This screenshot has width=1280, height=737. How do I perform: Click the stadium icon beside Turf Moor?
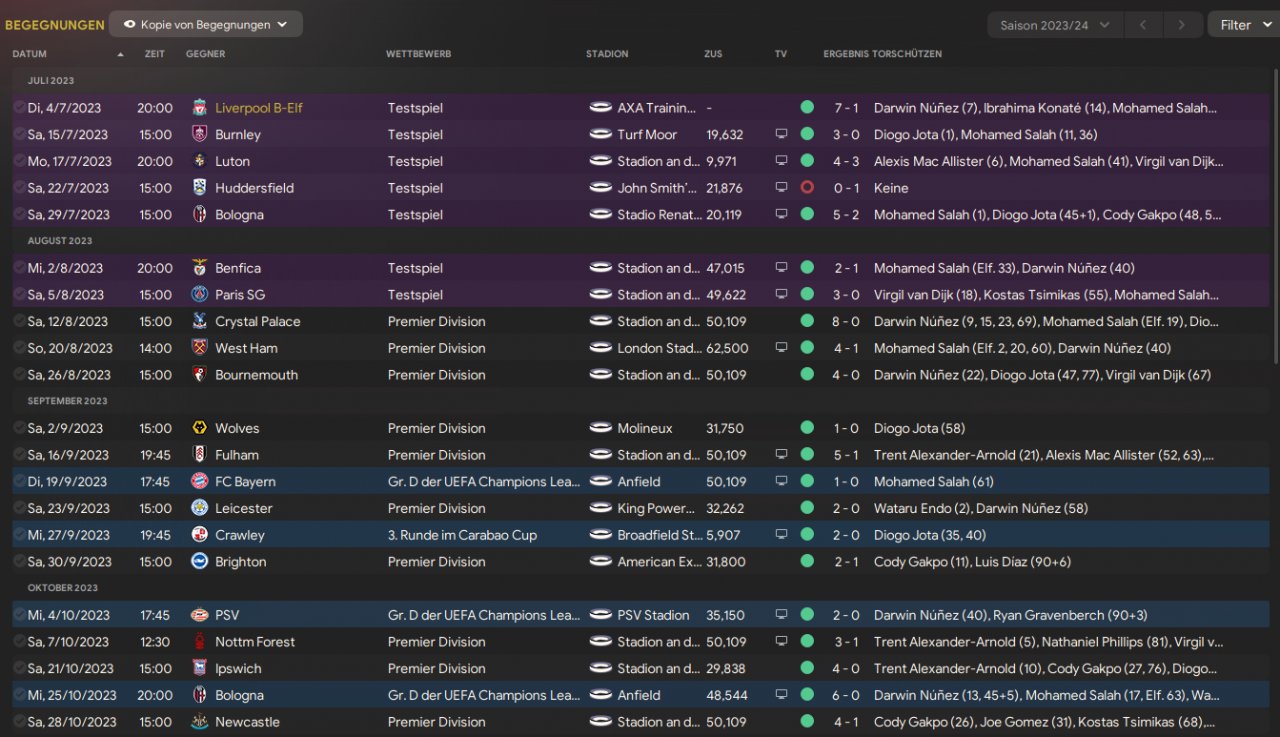(600, 134)
